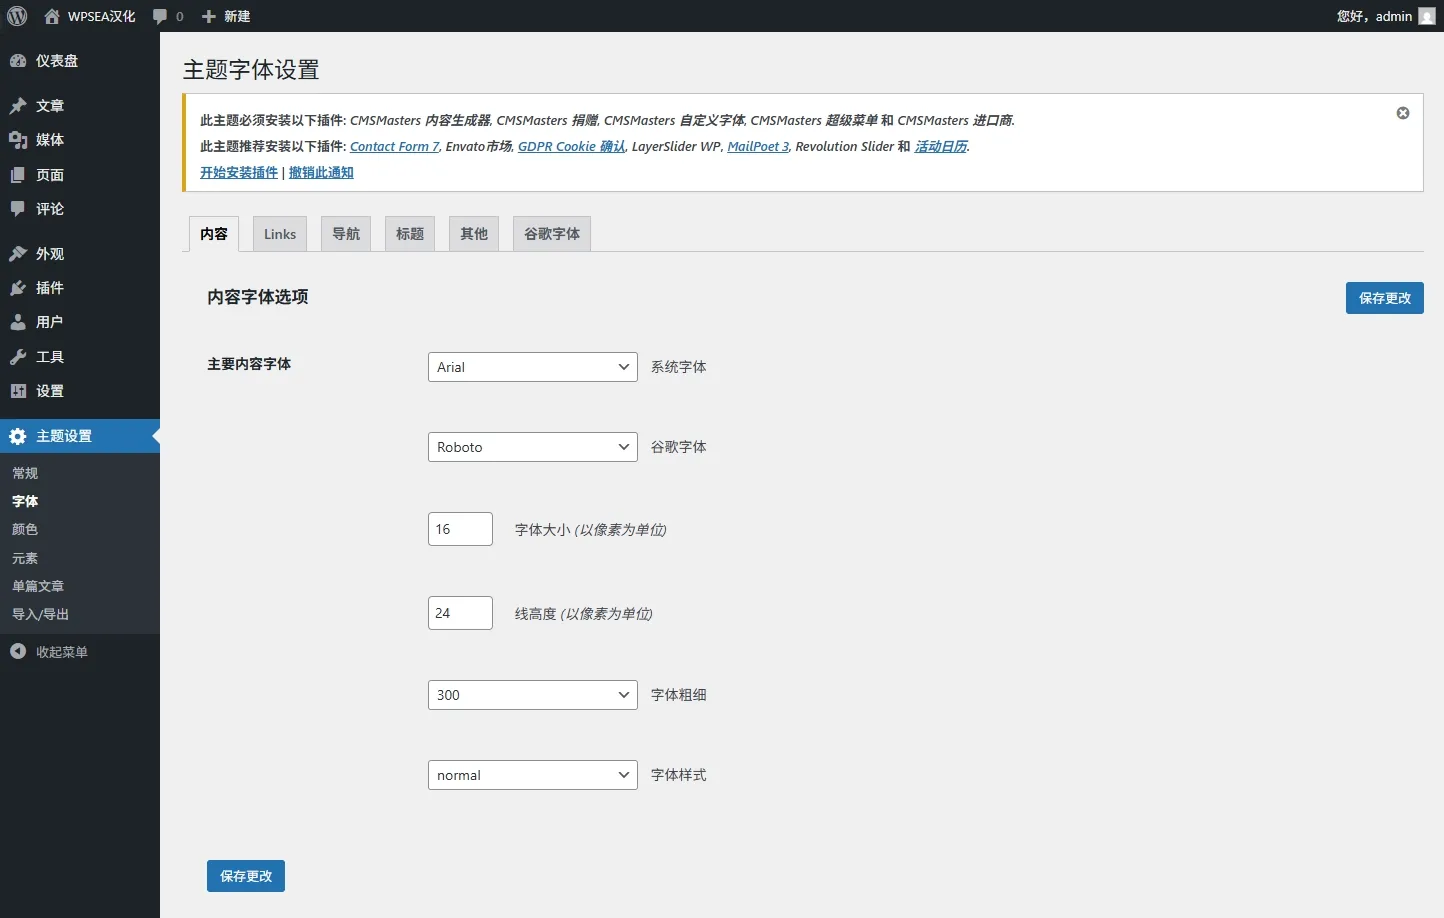Click the WordPress logo icon
This screenshot has height=918, width=1444.
coord(17,16)
